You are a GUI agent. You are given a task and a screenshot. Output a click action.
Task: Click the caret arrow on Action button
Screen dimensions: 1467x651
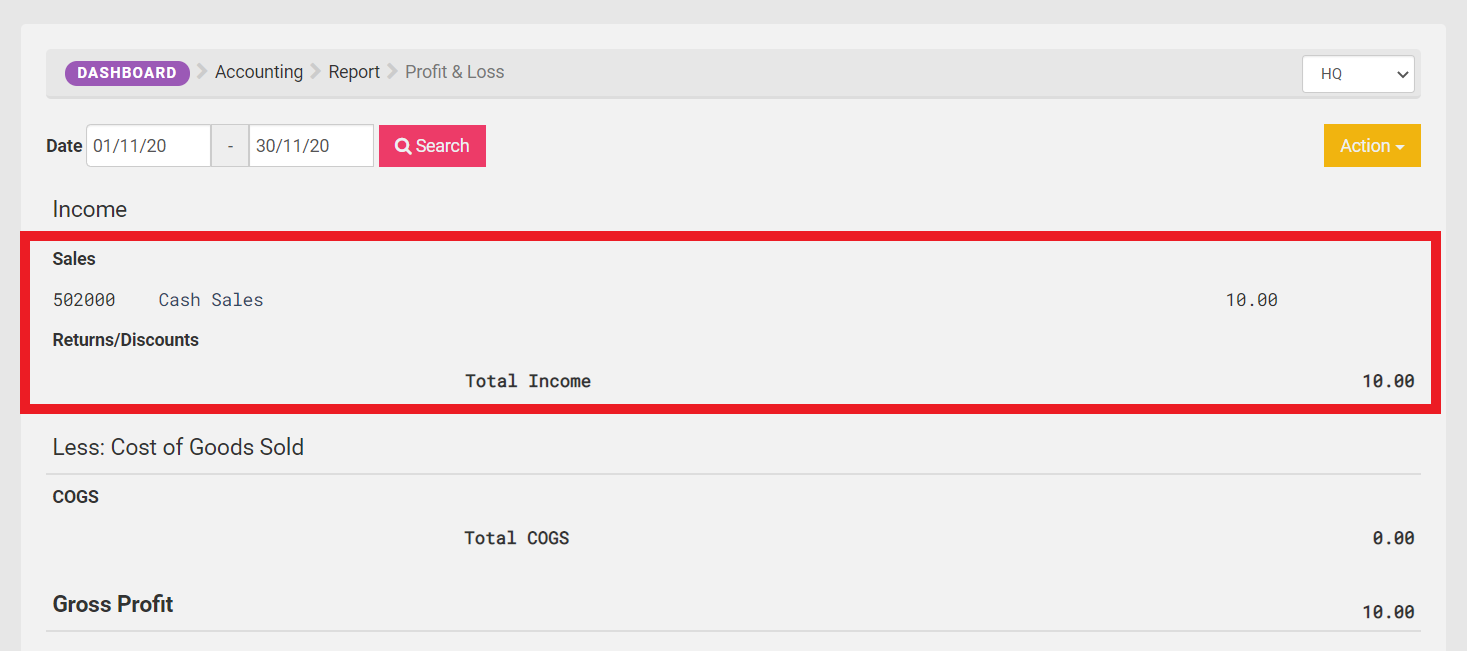pyautogui.click(x=1400, y=147)
